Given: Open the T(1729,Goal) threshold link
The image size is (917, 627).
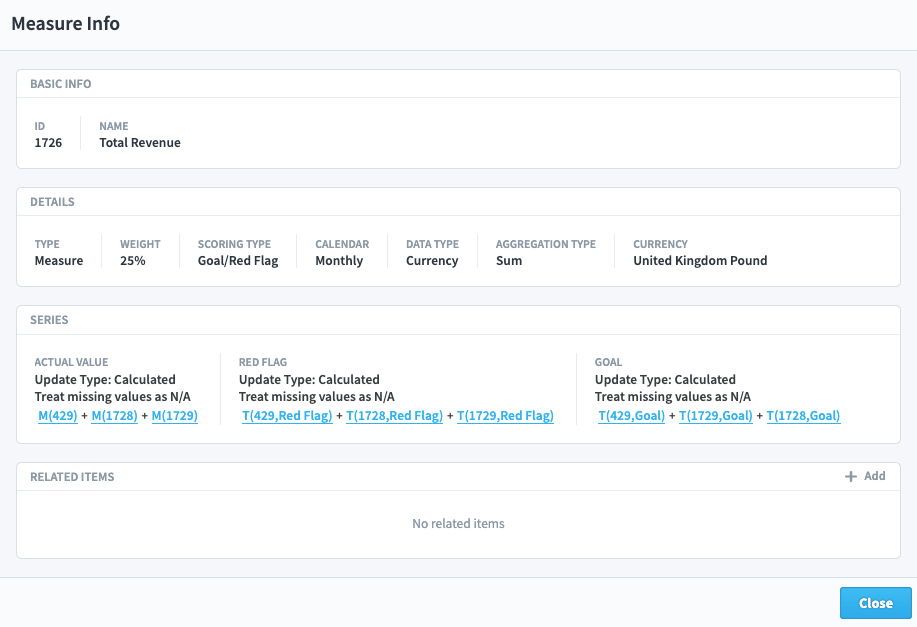Looking at the screenshot, I should 715,416.
